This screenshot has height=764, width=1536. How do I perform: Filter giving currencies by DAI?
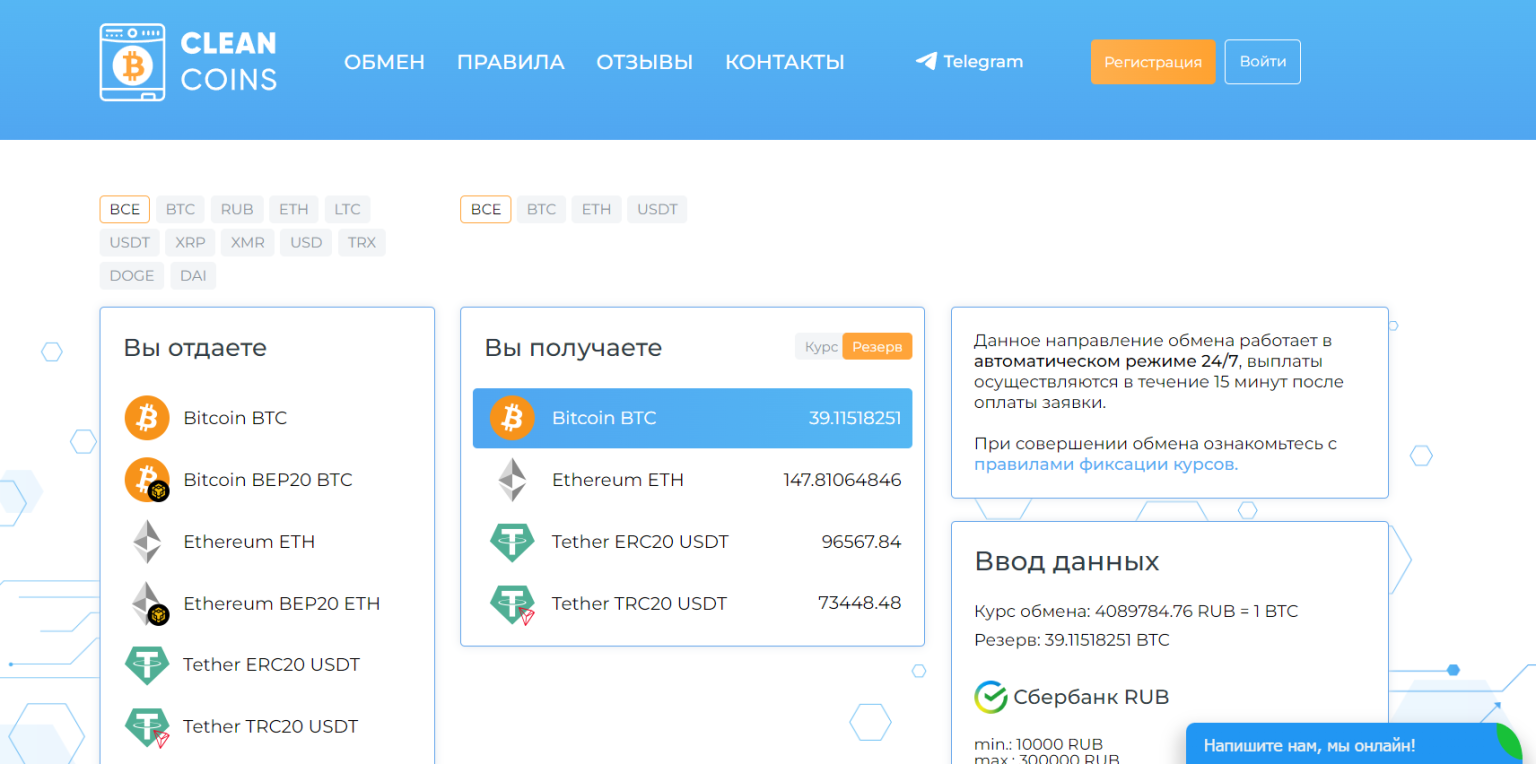pos(193,275)
